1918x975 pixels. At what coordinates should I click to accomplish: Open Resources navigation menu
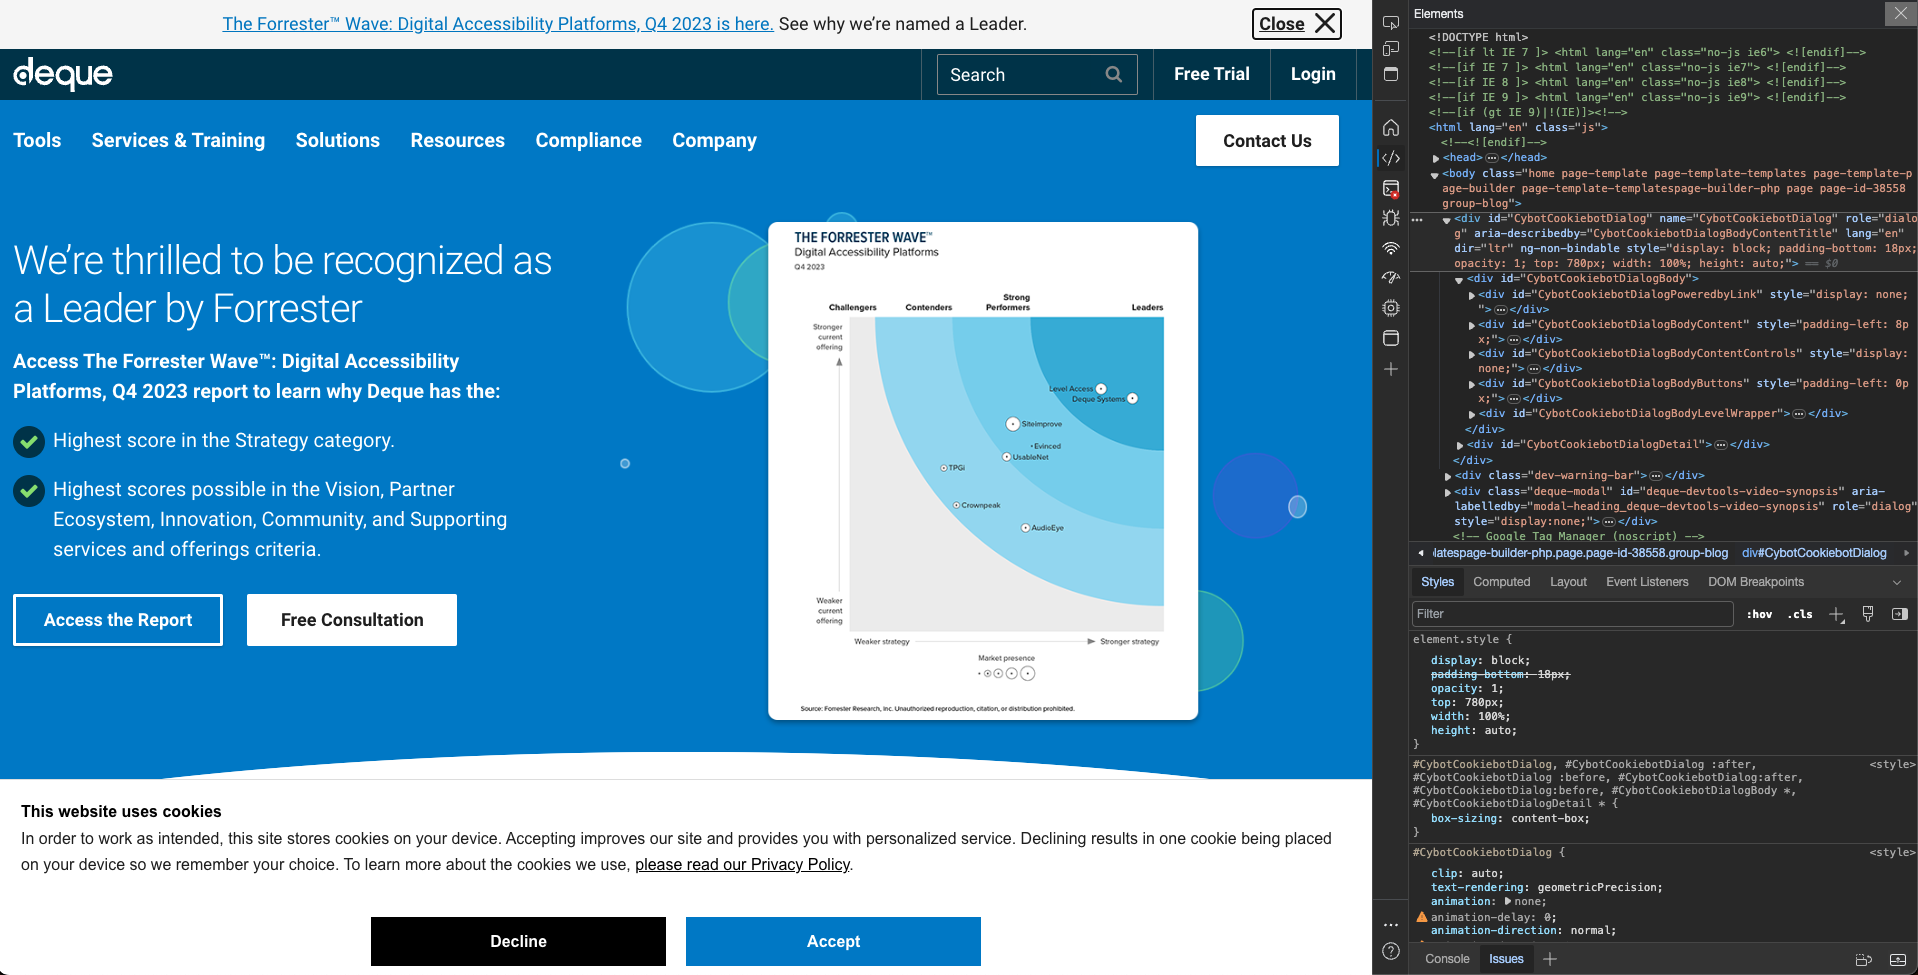click(457, 140)
